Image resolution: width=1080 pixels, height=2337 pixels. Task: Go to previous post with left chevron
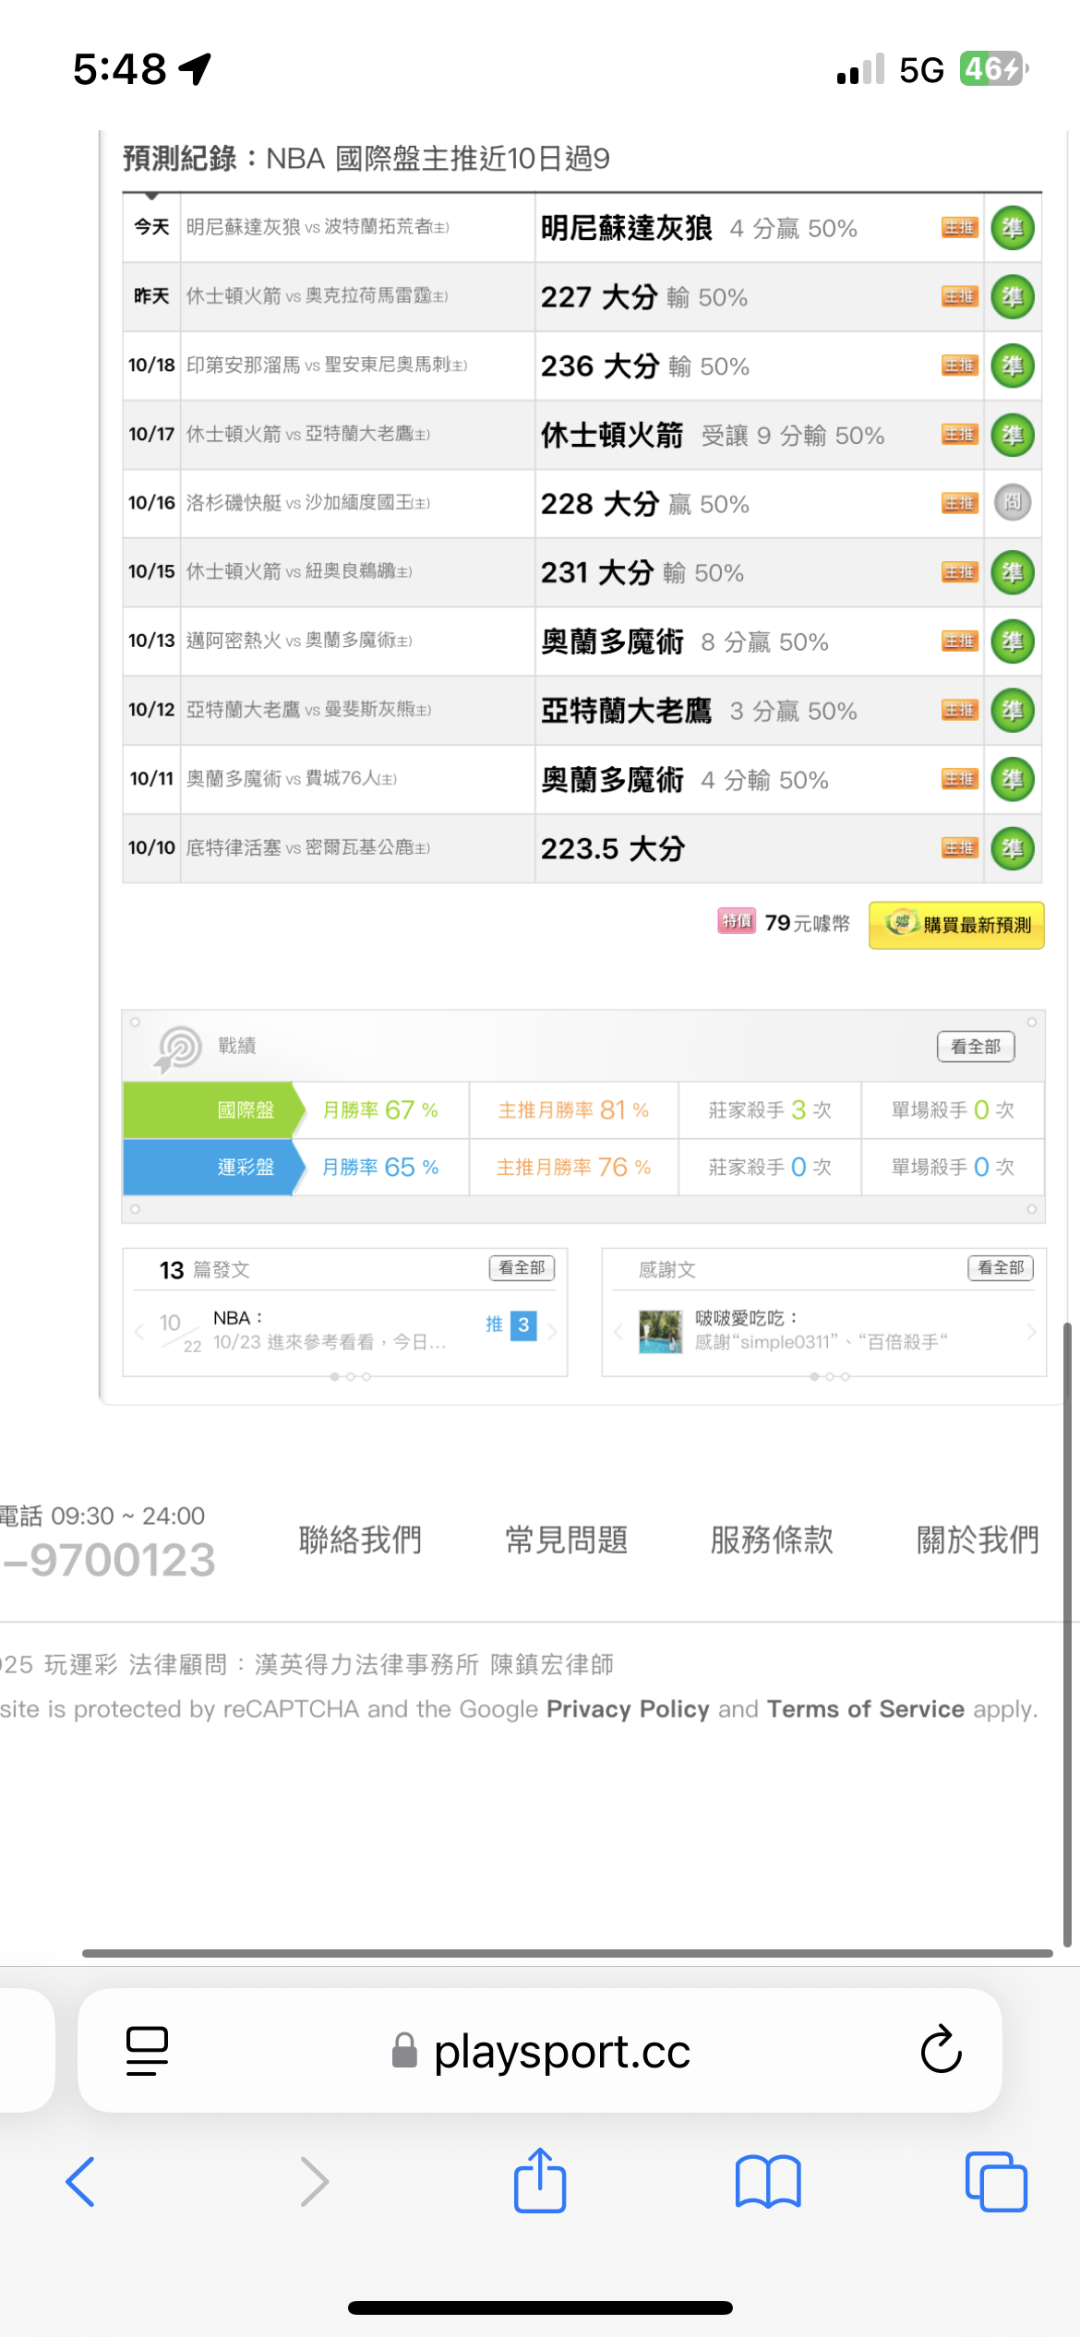(x=139, y=1331)
